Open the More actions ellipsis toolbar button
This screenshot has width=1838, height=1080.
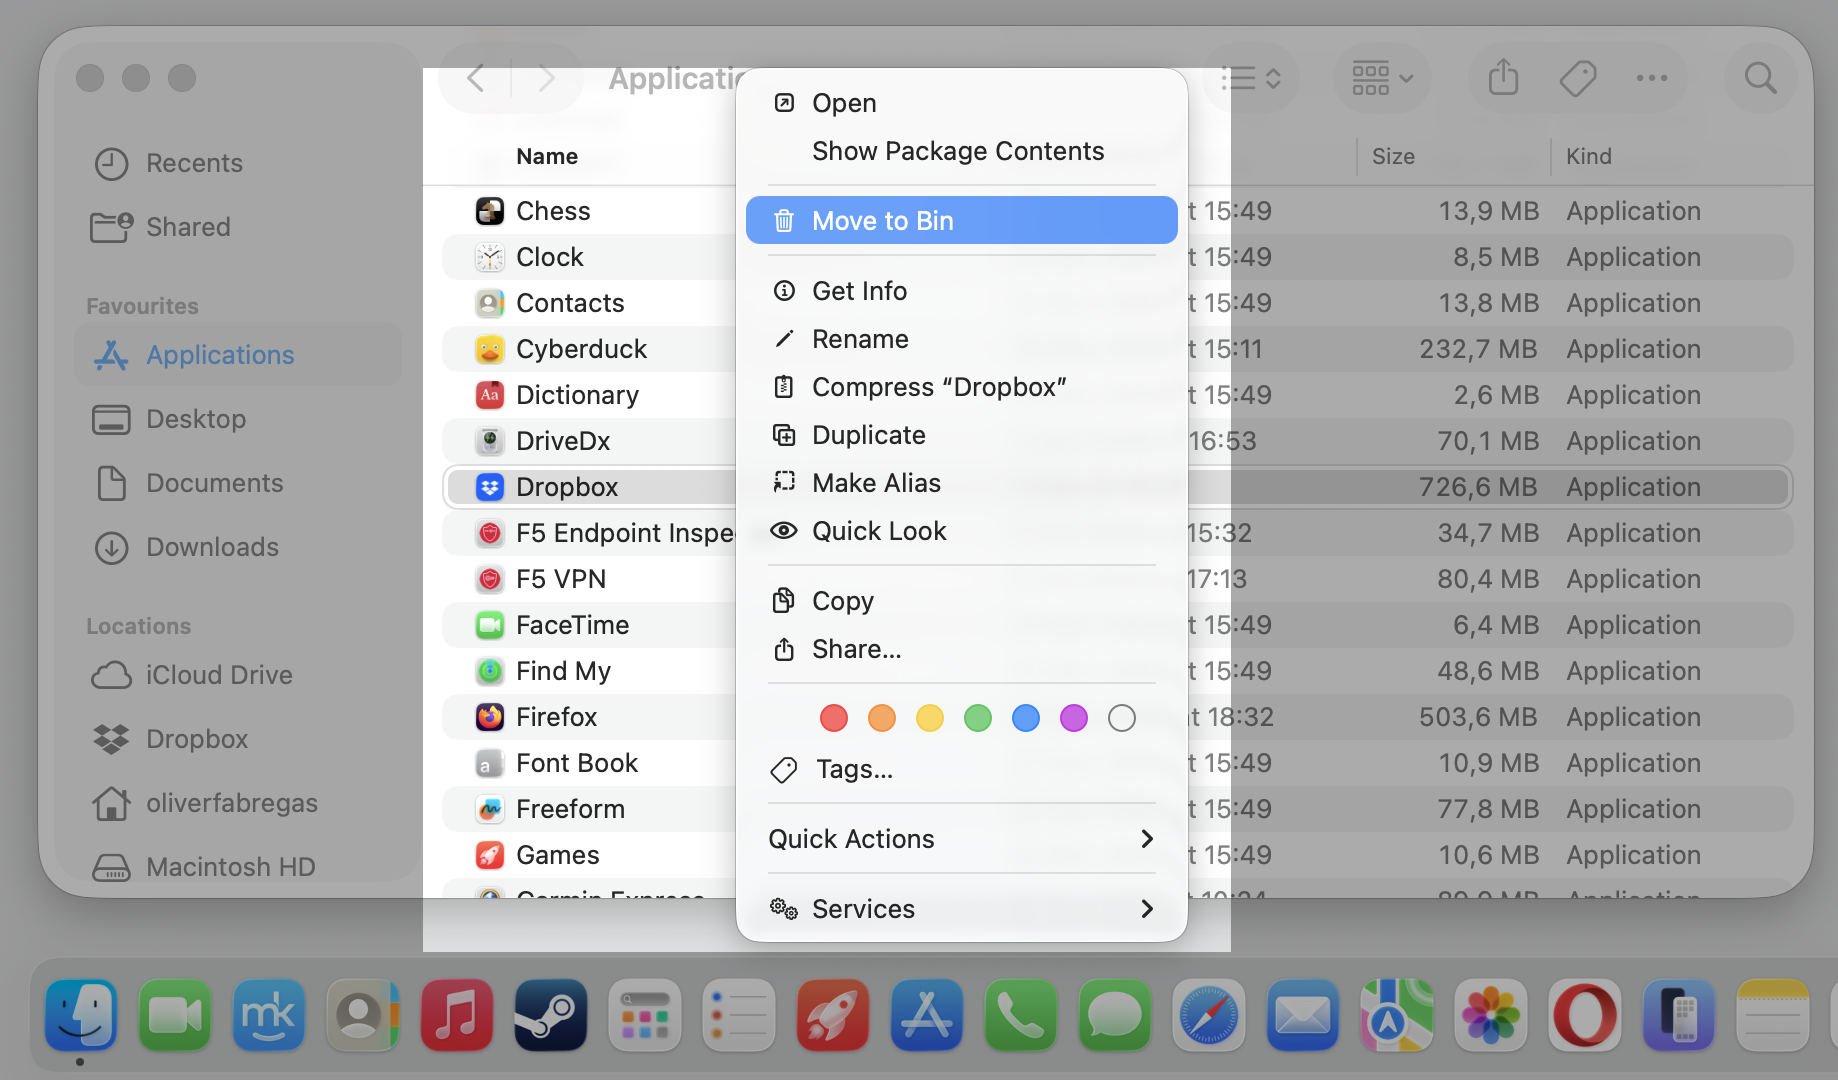click(1651, 78)
